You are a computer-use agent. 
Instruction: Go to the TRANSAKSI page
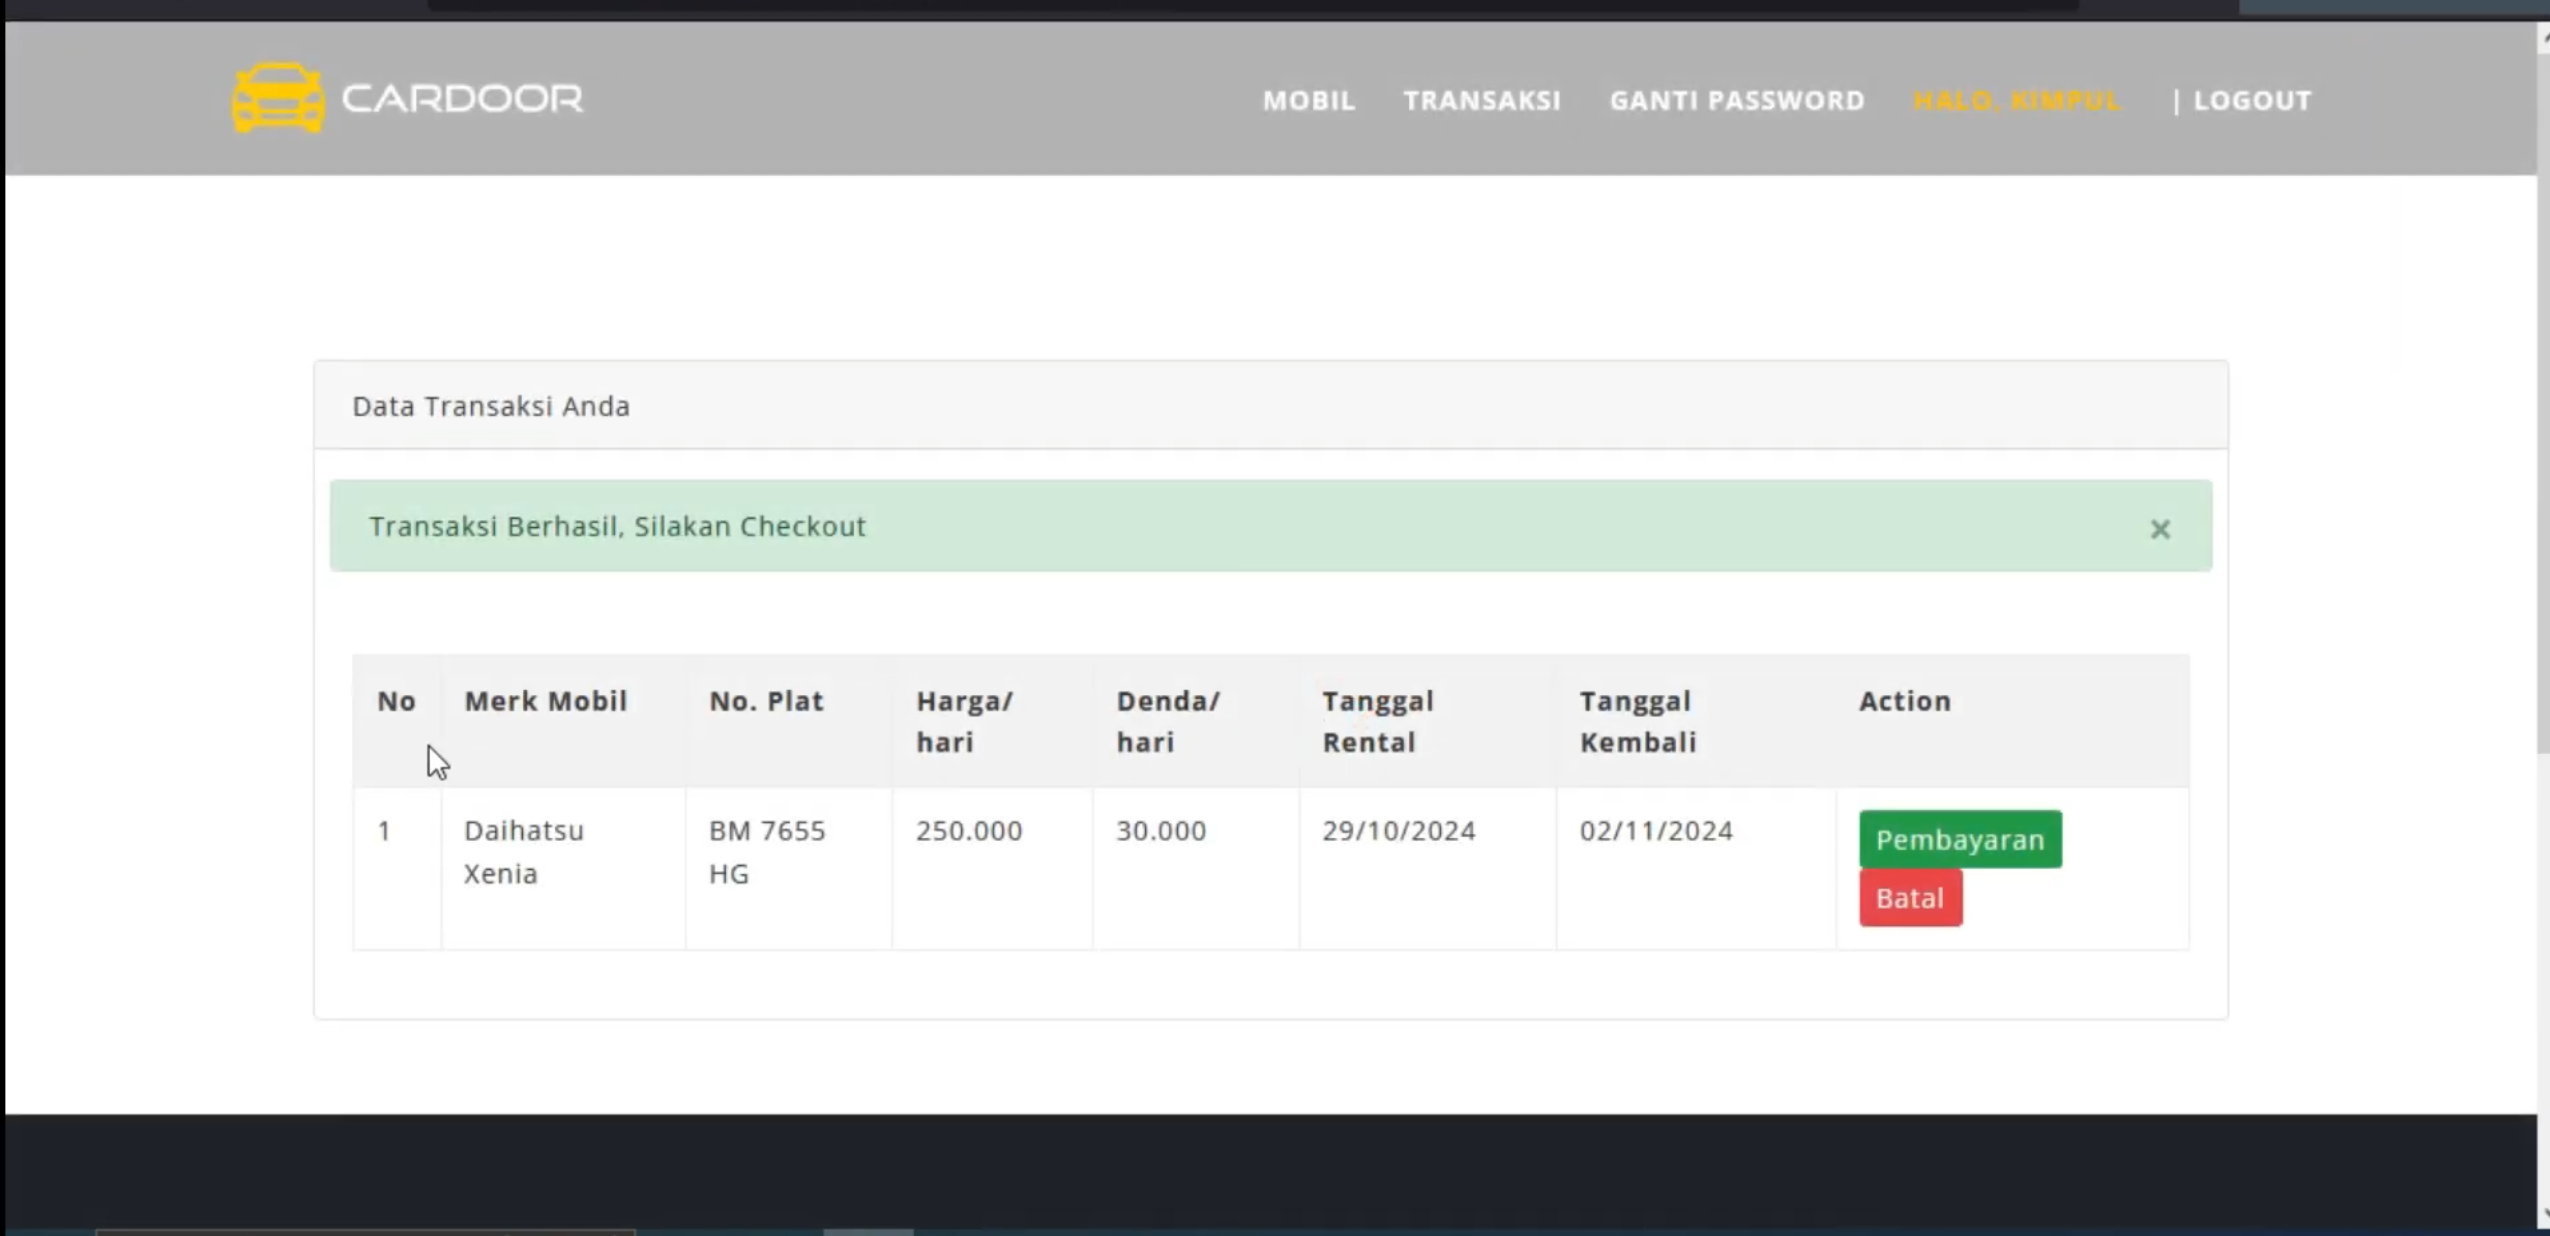(1482, 100)
